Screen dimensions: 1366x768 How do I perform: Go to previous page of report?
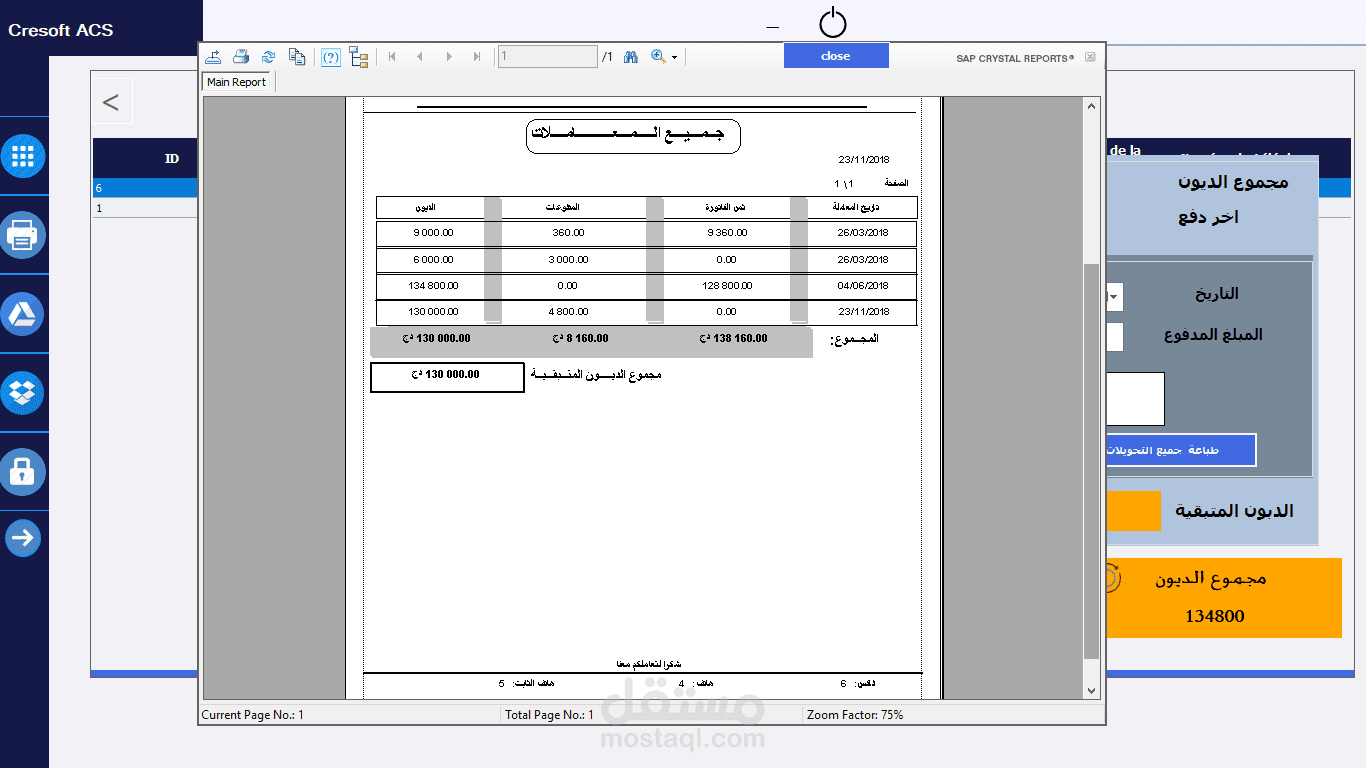pyautogui.click(x=420, y=57)
